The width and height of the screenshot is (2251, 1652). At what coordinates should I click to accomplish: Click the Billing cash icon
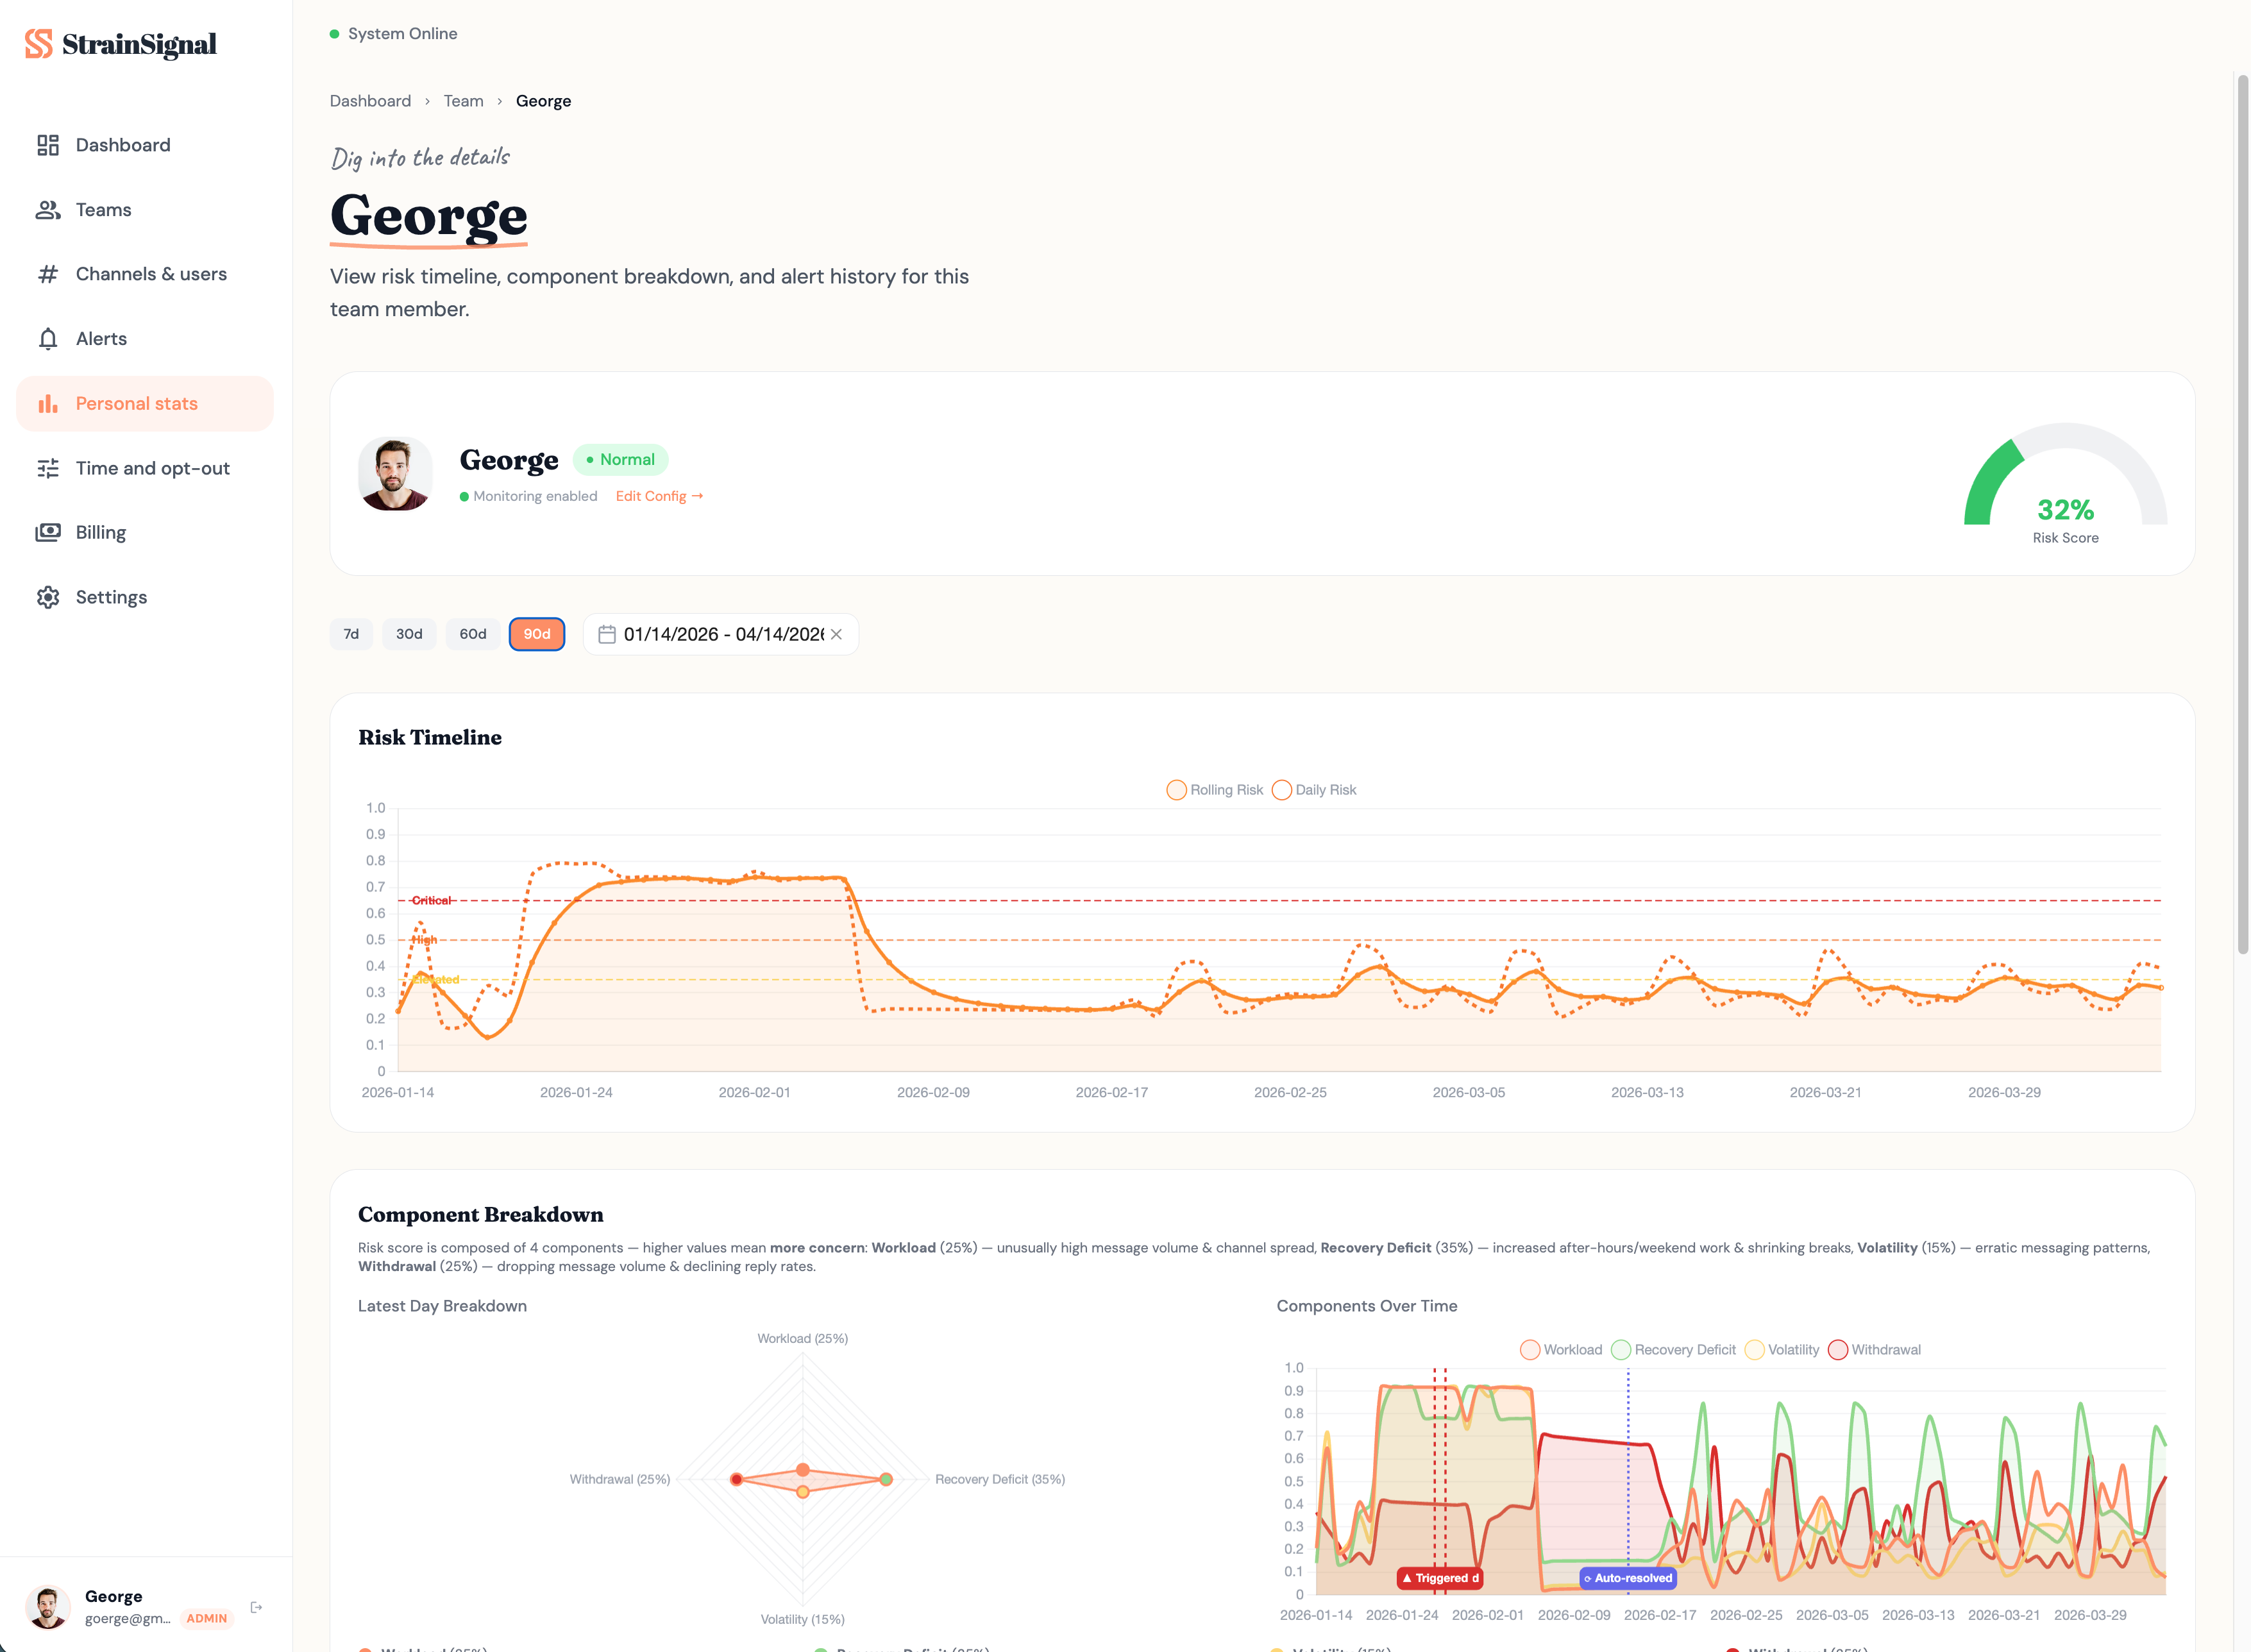[x=48, y=532]
